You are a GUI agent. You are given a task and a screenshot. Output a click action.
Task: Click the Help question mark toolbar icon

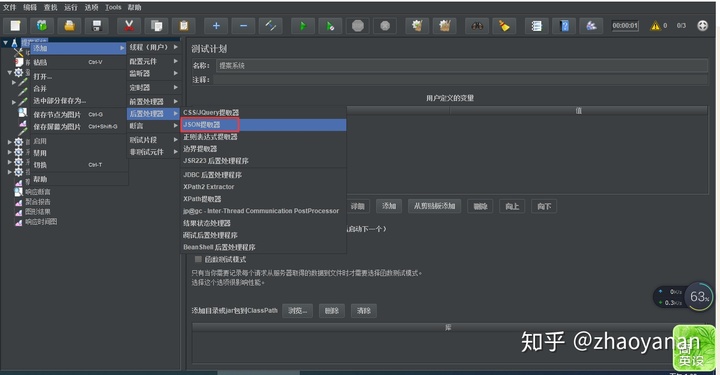[564, 26]
